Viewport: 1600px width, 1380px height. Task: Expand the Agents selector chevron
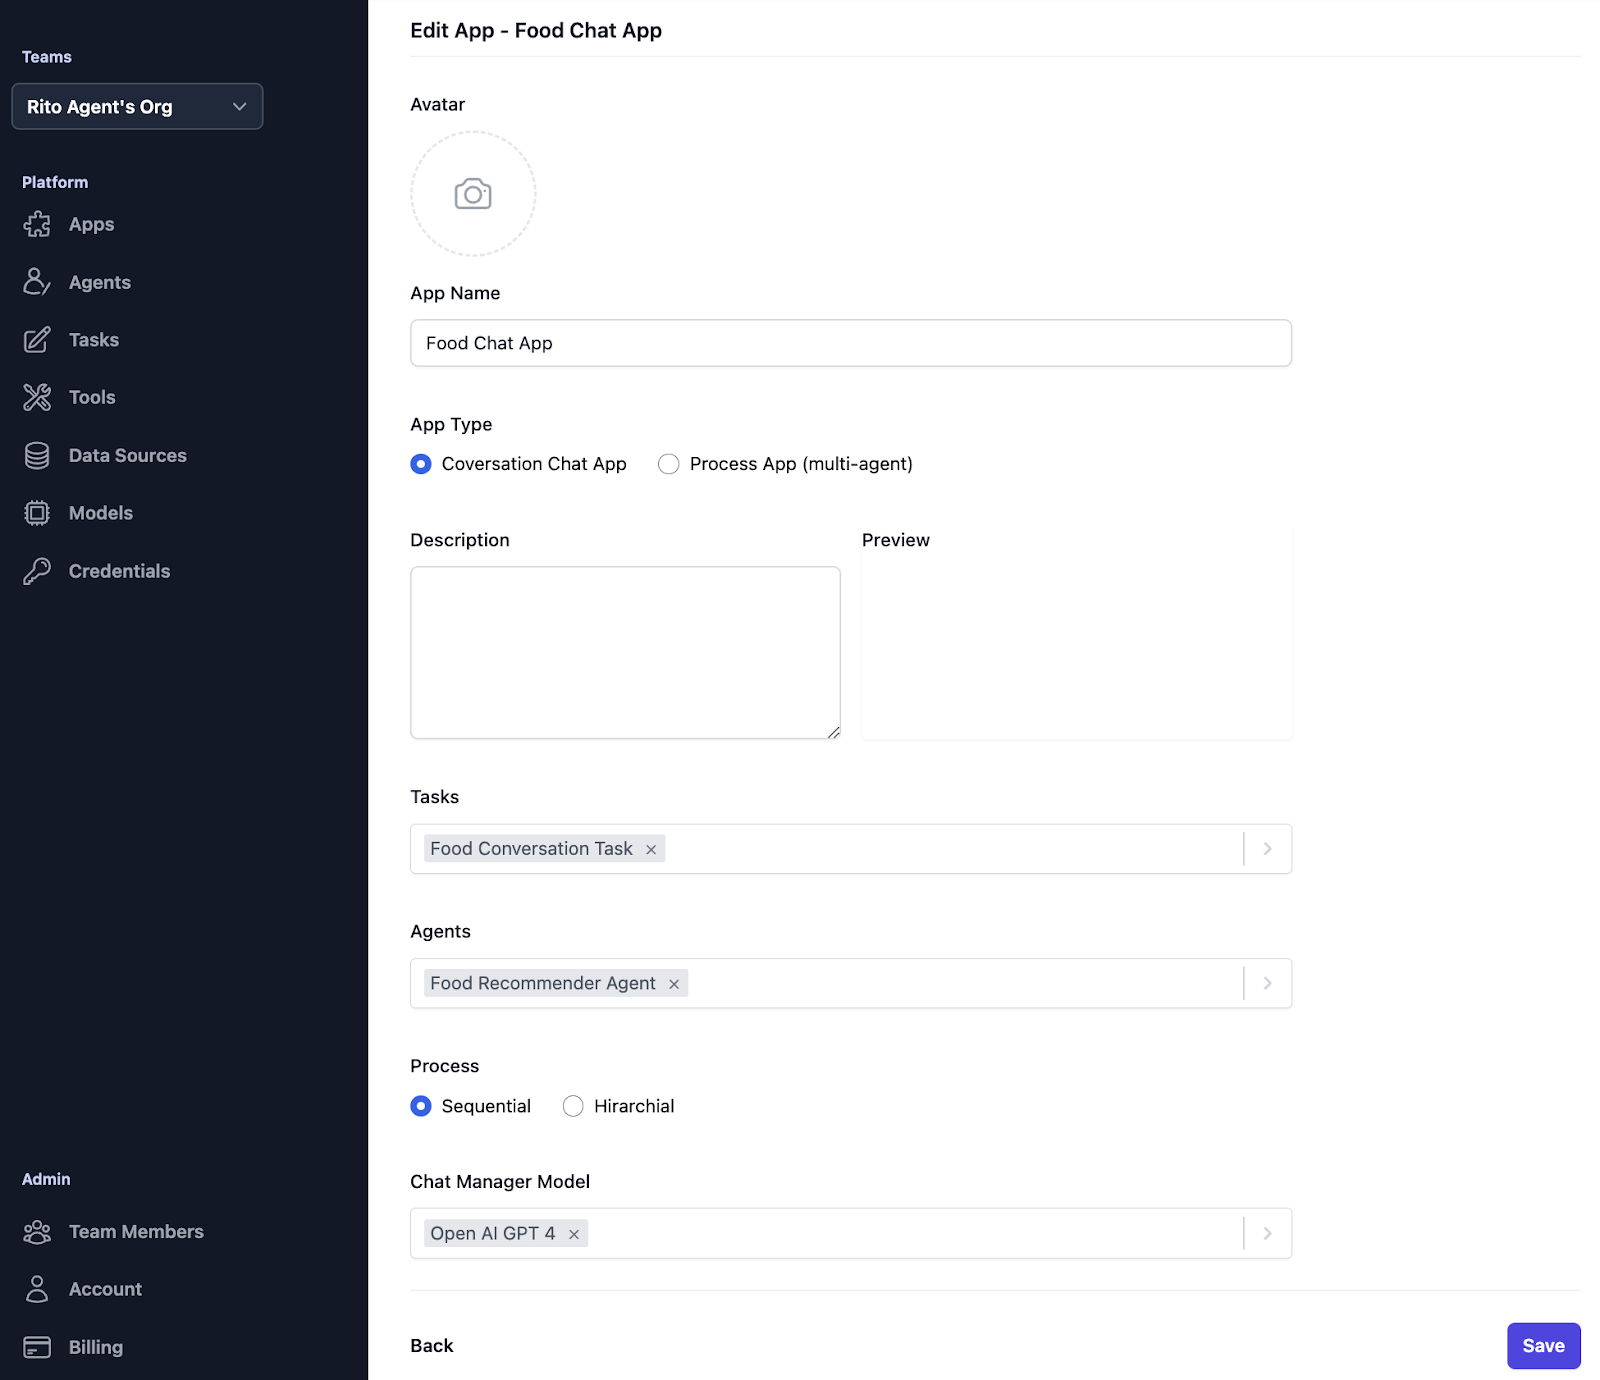[x=1267, y=983]
